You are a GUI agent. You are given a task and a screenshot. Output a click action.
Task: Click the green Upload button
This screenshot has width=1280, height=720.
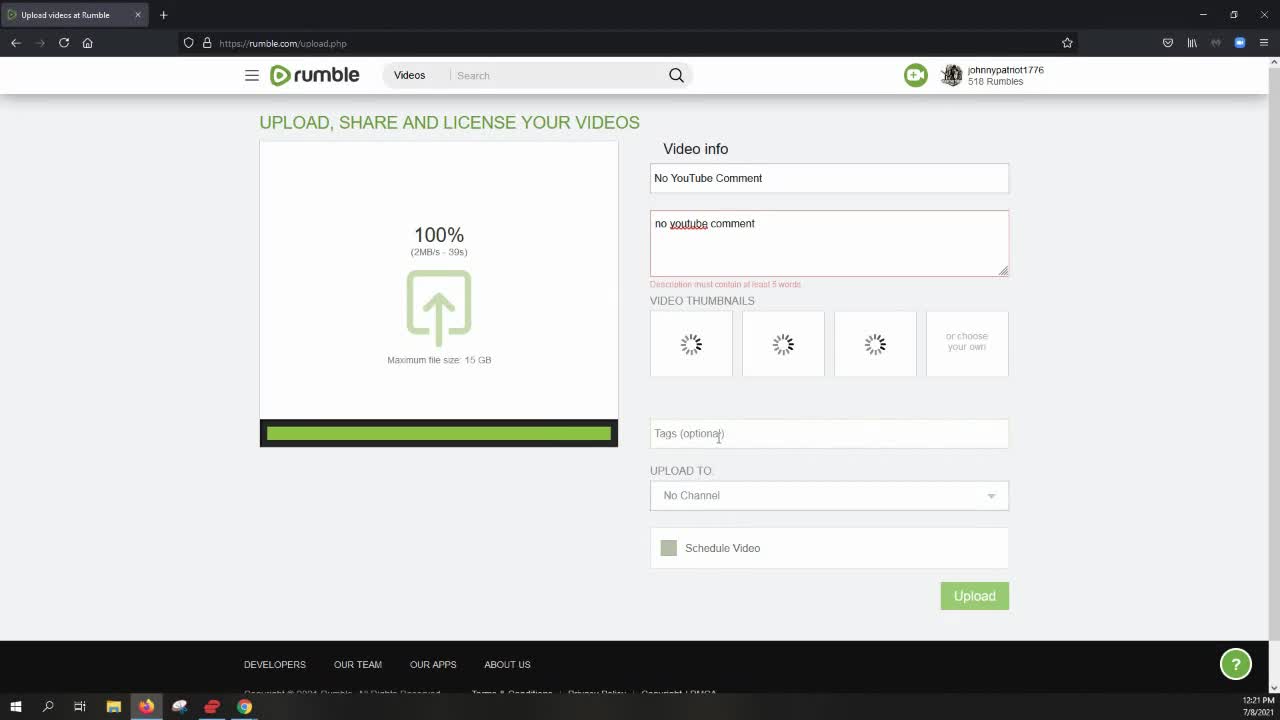coord(974,596)
